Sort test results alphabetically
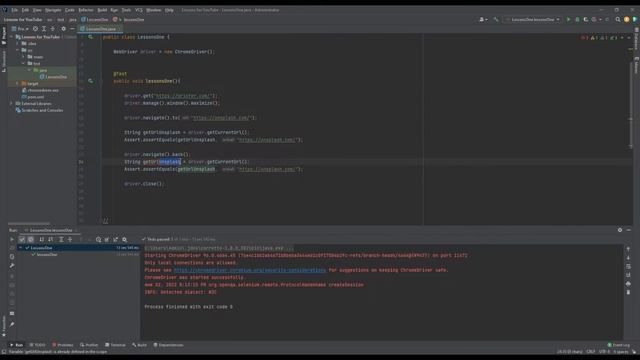Screen dimensions: 640x360 click(42, 240)
